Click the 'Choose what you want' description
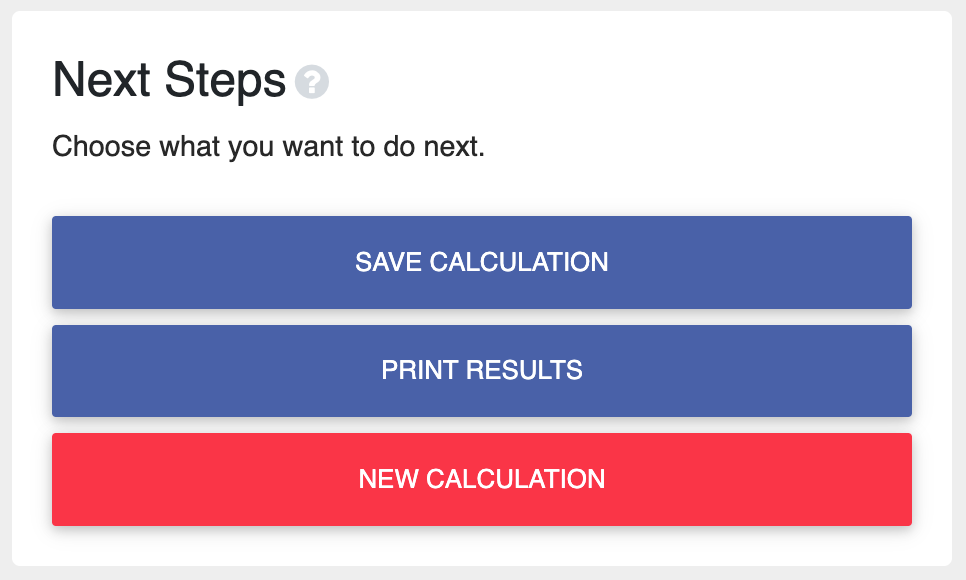966x580 pixels. (x=269, y=147)
